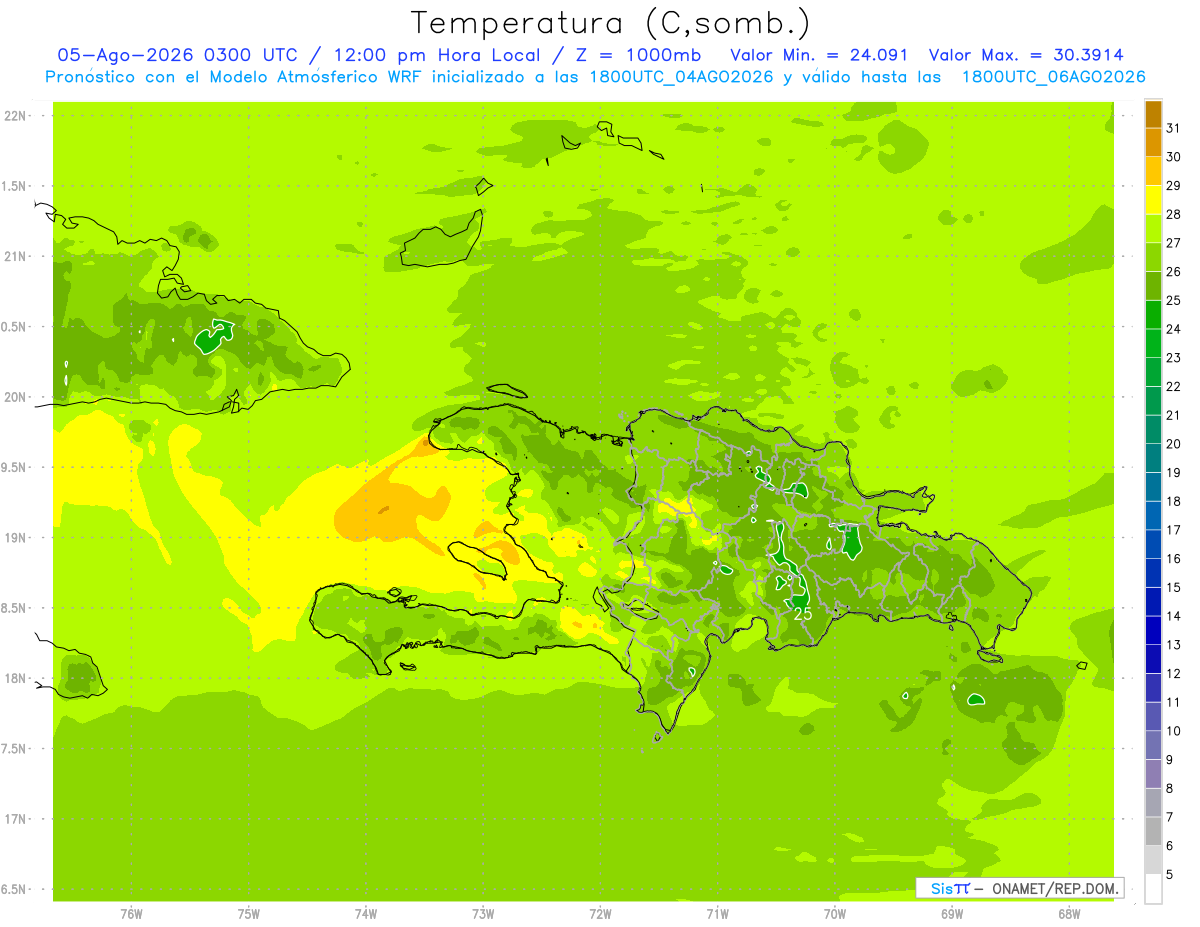Image resolution: width=1200 pixels, height=927 pixels.
Task: Click the color bar value '27'
Action: (x=1174, y=243)
